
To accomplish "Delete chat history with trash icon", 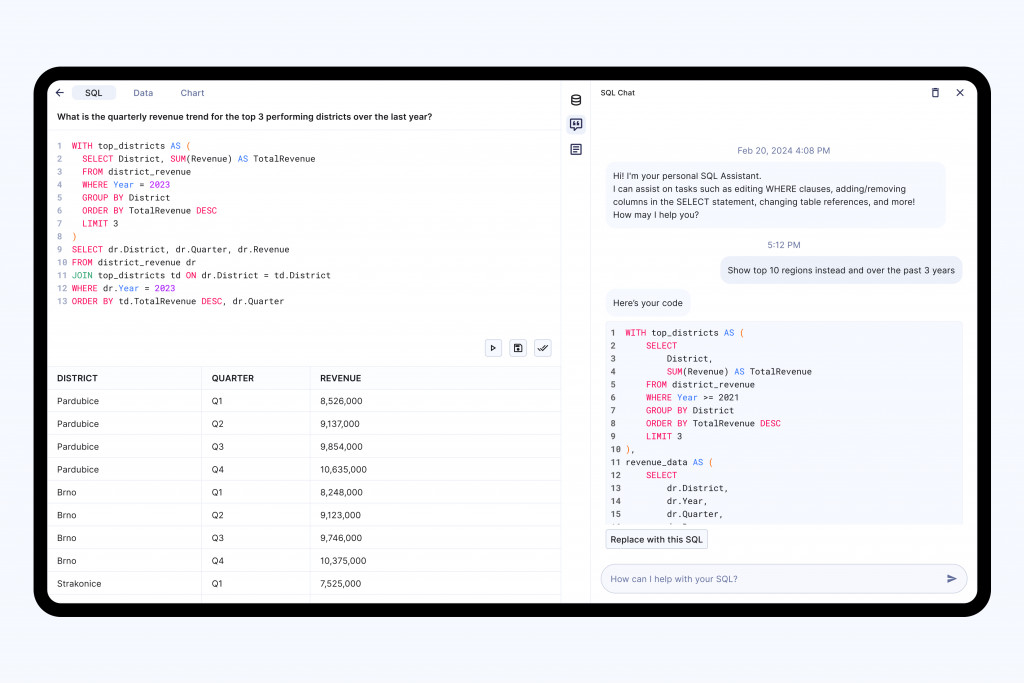I will (x=935, y=93).
